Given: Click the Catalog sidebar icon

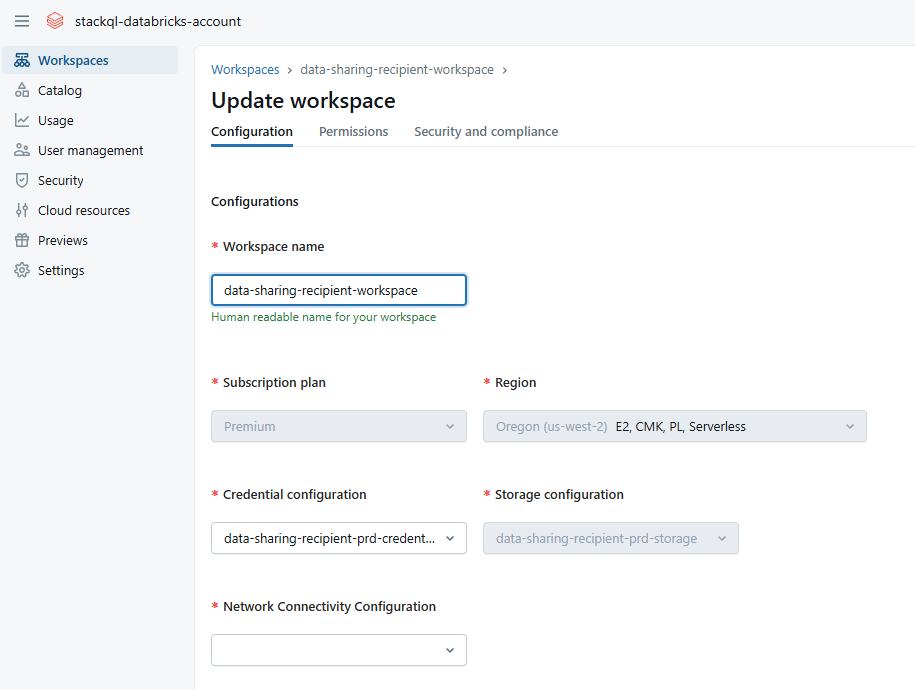Looking at the screenshot, I should point(21,91).
